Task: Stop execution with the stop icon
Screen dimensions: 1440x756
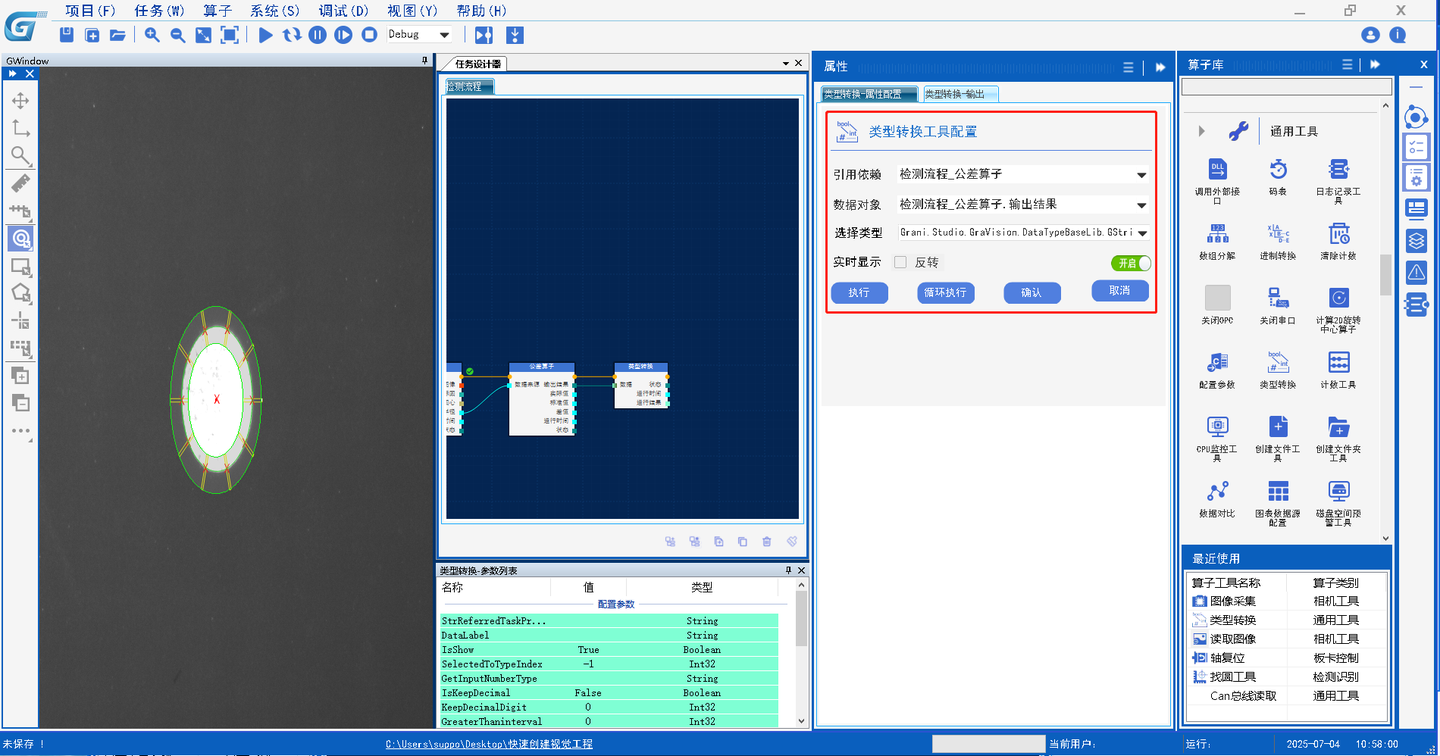Action: point(369,35)
